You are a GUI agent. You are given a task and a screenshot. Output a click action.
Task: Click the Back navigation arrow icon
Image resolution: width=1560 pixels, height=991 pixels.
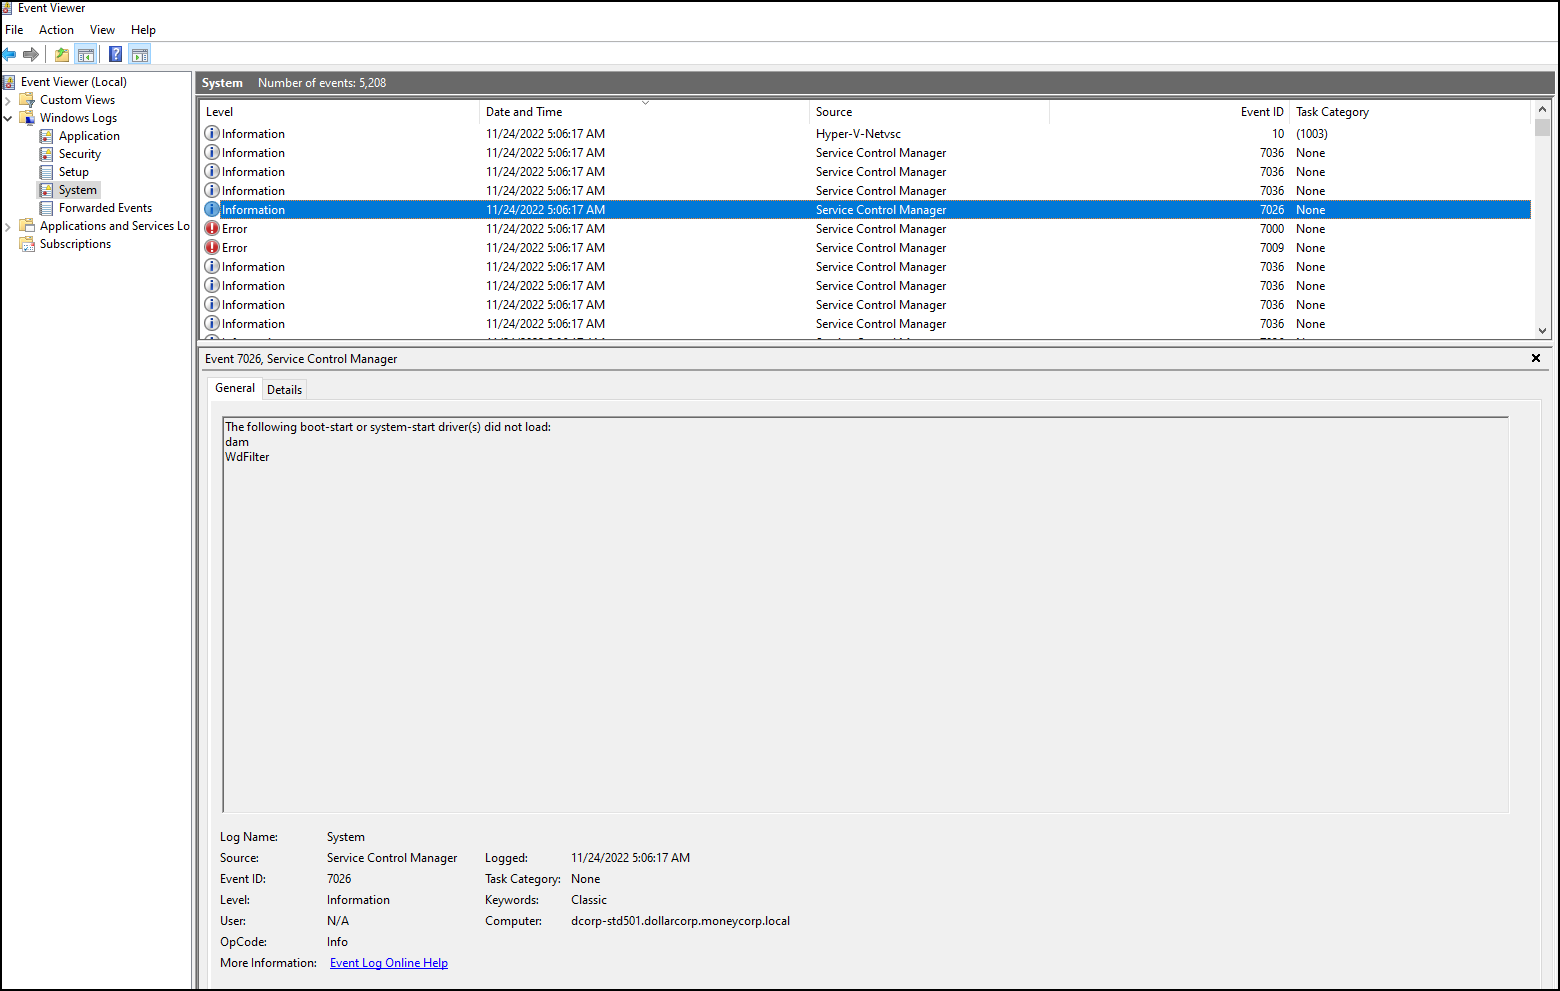(x=10, y=54)
